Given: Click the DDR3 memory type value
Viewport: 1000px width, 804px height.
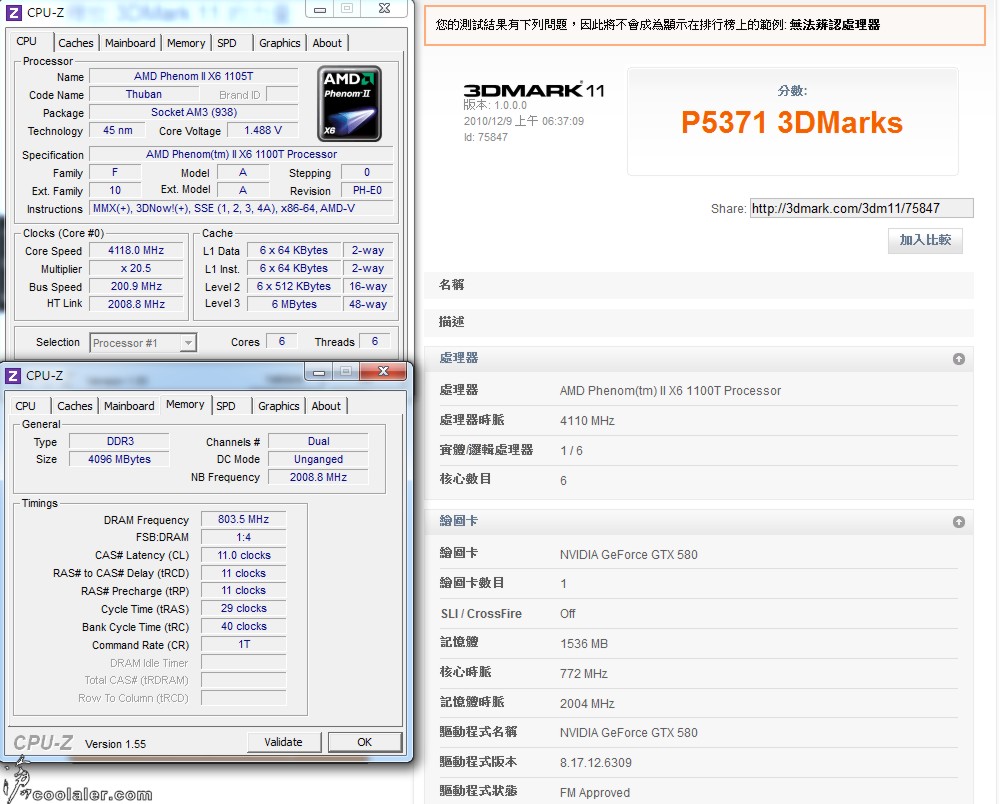Looking at the screenshot, I should [120, 441].
